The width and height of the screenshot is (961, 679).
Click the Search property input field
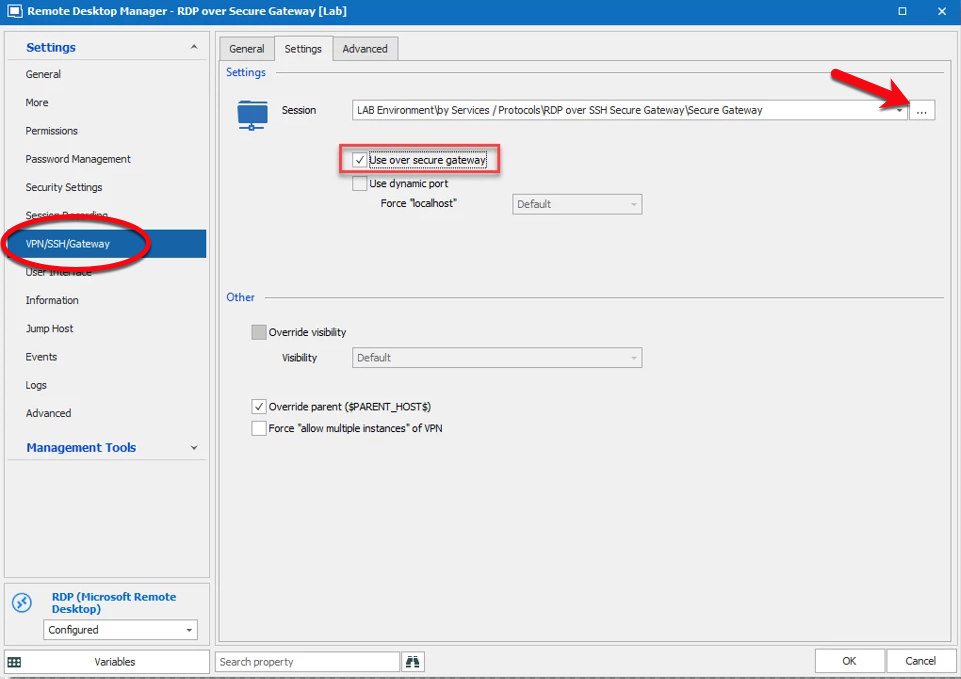307,662
